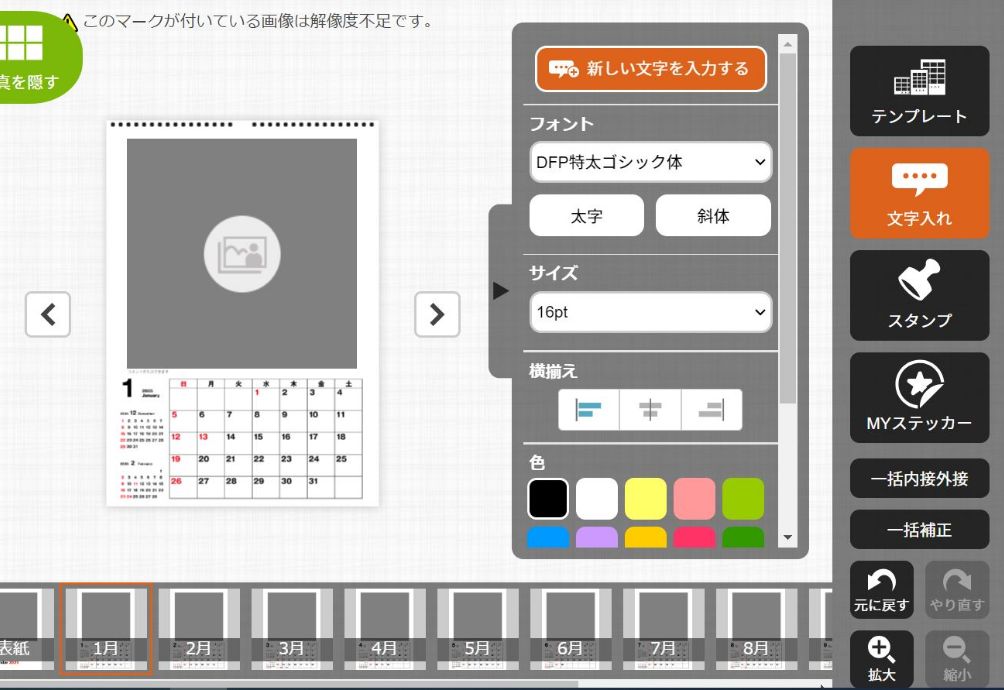
Task: Select the hot pink color swatch
Action: coord(694,538)
